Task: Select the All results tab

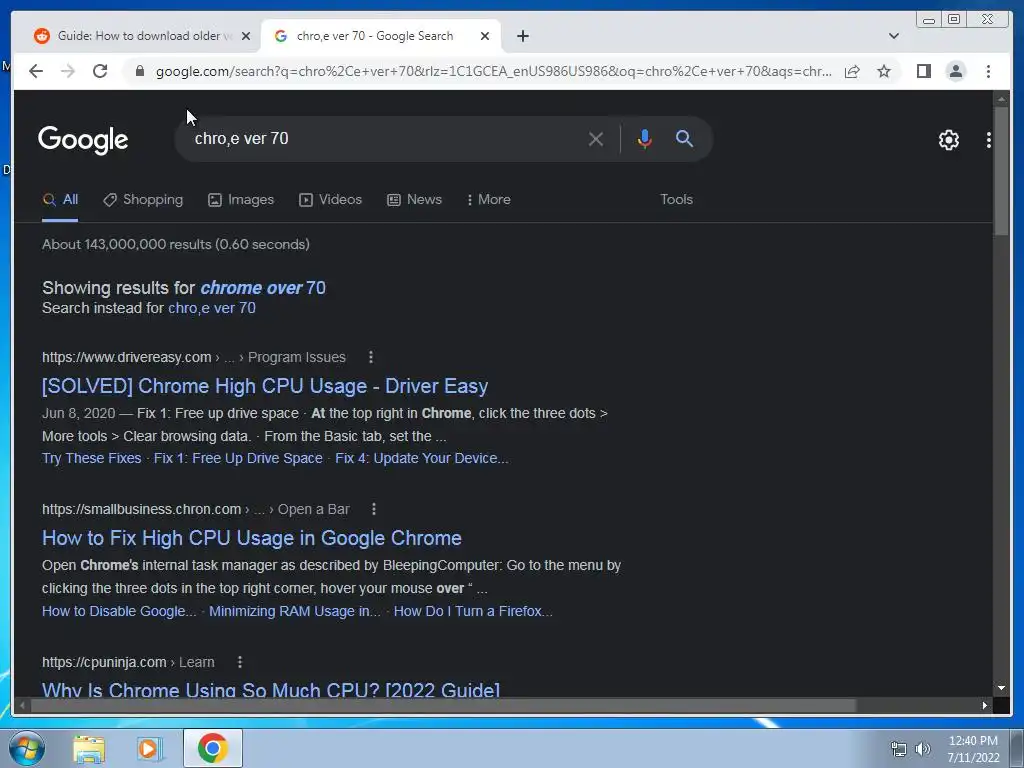Action: coord(60,200)
